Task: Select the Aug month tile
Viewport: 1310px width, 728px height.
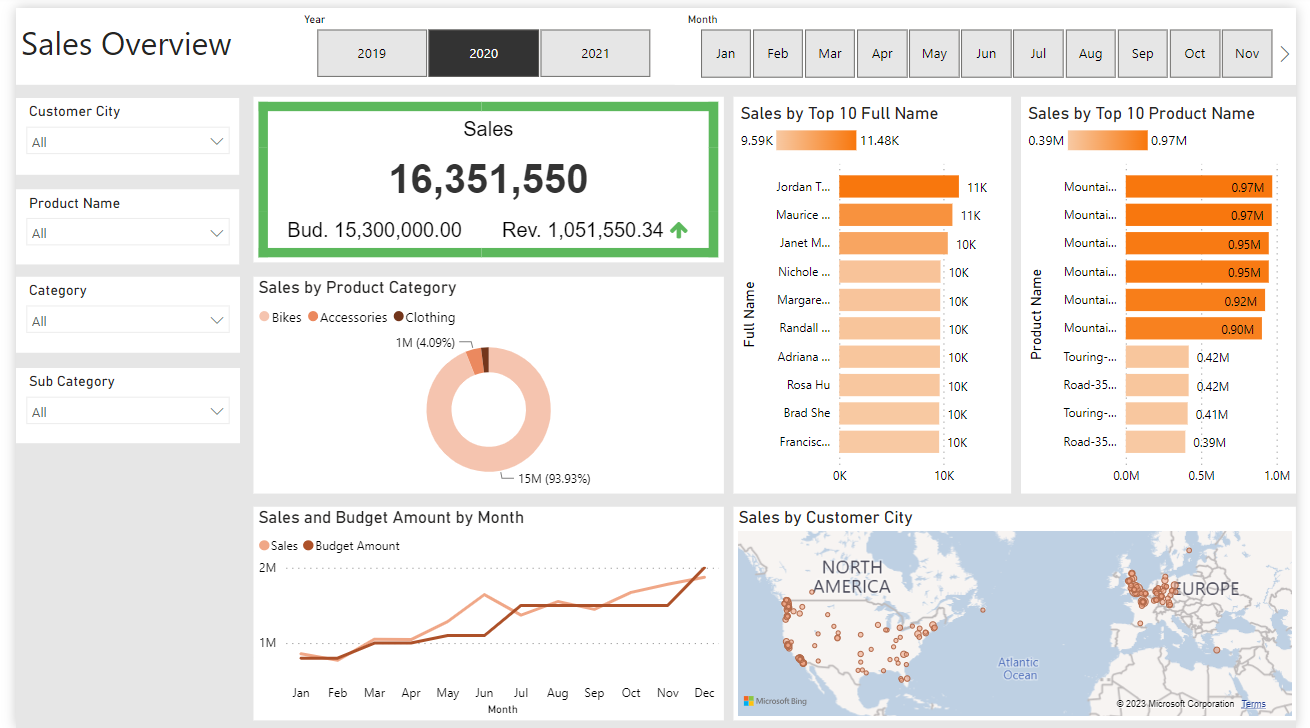Action: pos(1091,54)
